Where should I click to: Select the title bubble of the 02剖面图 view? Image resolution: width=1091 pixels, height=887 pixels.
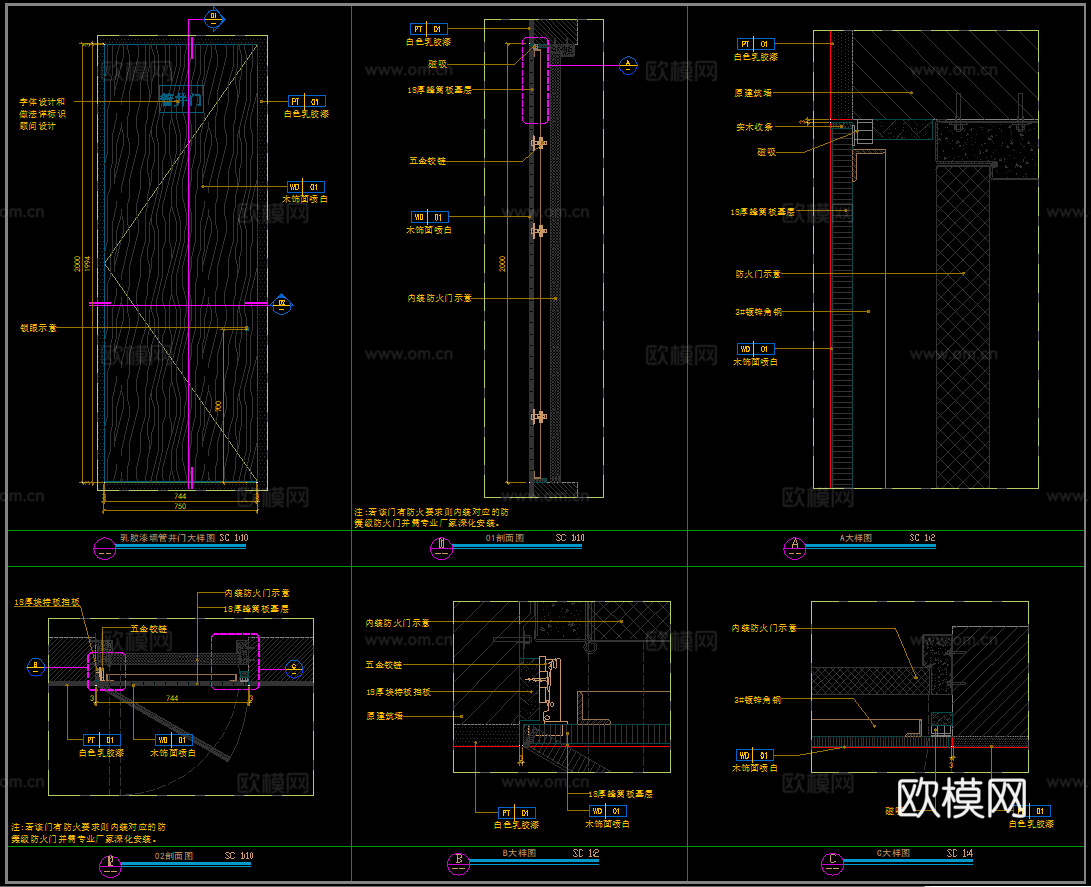pyautogui.click(x=110, y=866)
